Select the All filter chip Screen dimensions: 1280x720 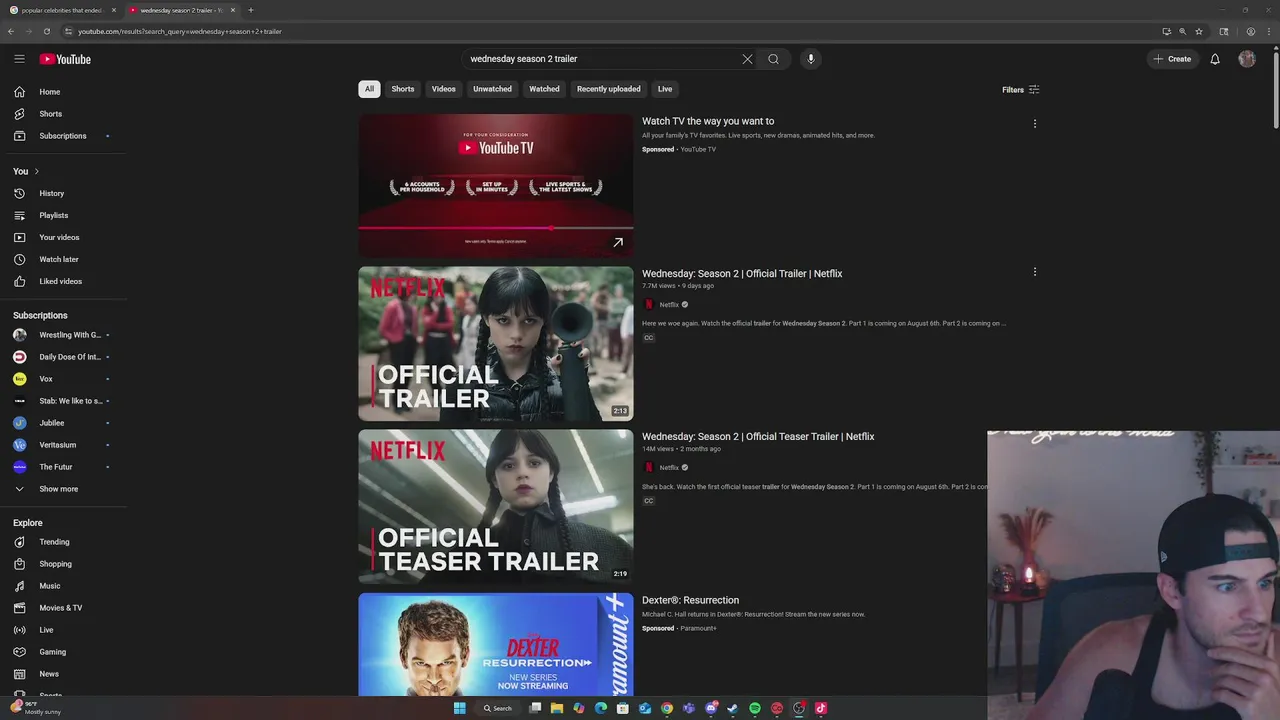click(x=369, y=89)
